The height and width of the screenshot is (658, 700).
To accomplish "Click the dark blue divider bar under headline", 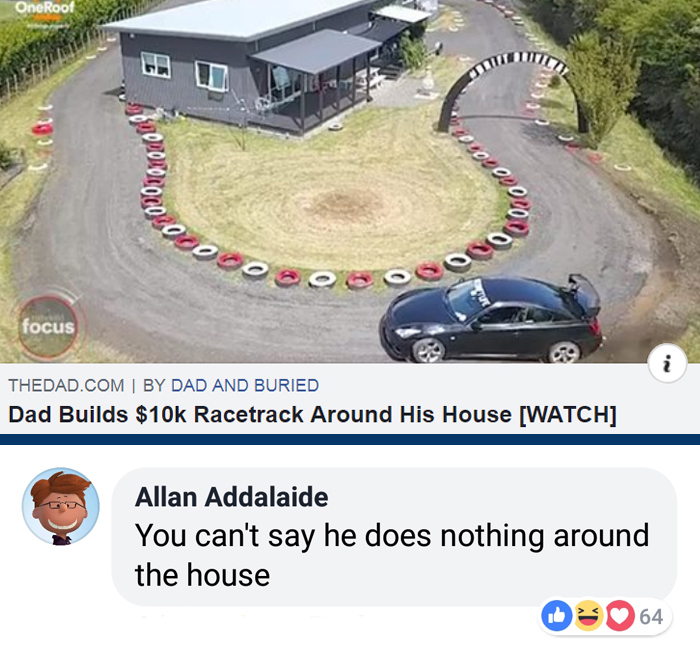I will click(350, 439).
